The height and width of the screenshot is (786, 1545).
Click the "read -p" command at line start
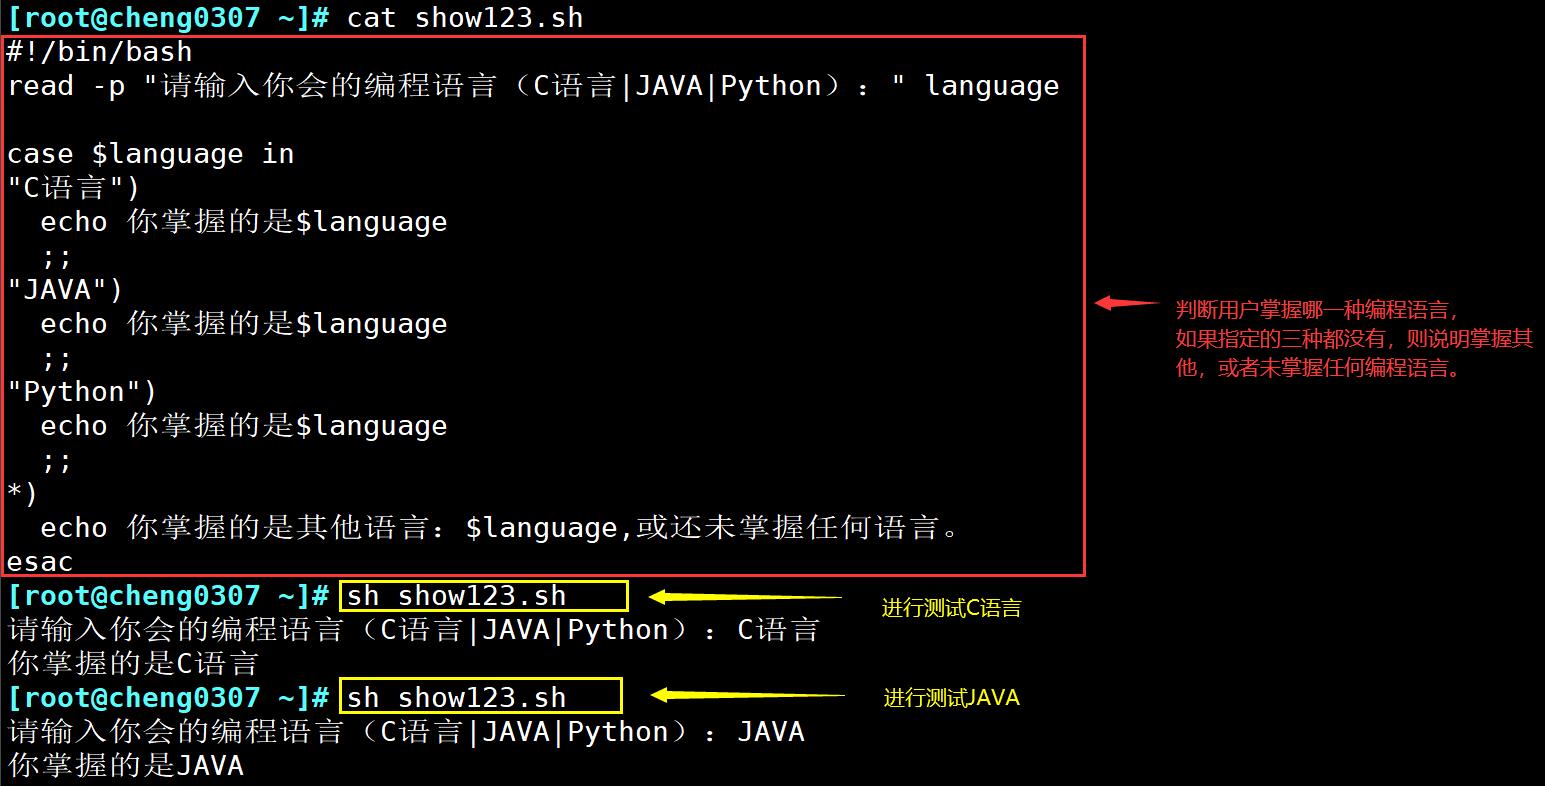tap(67, 86)
